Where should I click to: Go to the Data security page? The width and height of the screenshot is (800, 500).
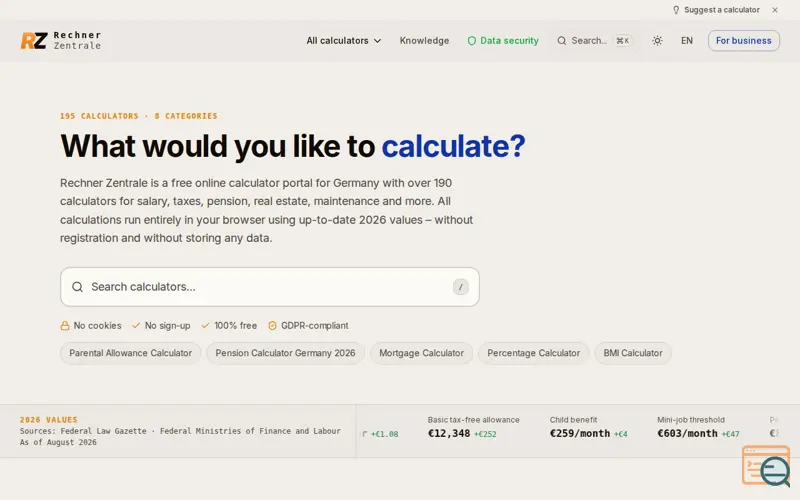(x=503, y=40)
